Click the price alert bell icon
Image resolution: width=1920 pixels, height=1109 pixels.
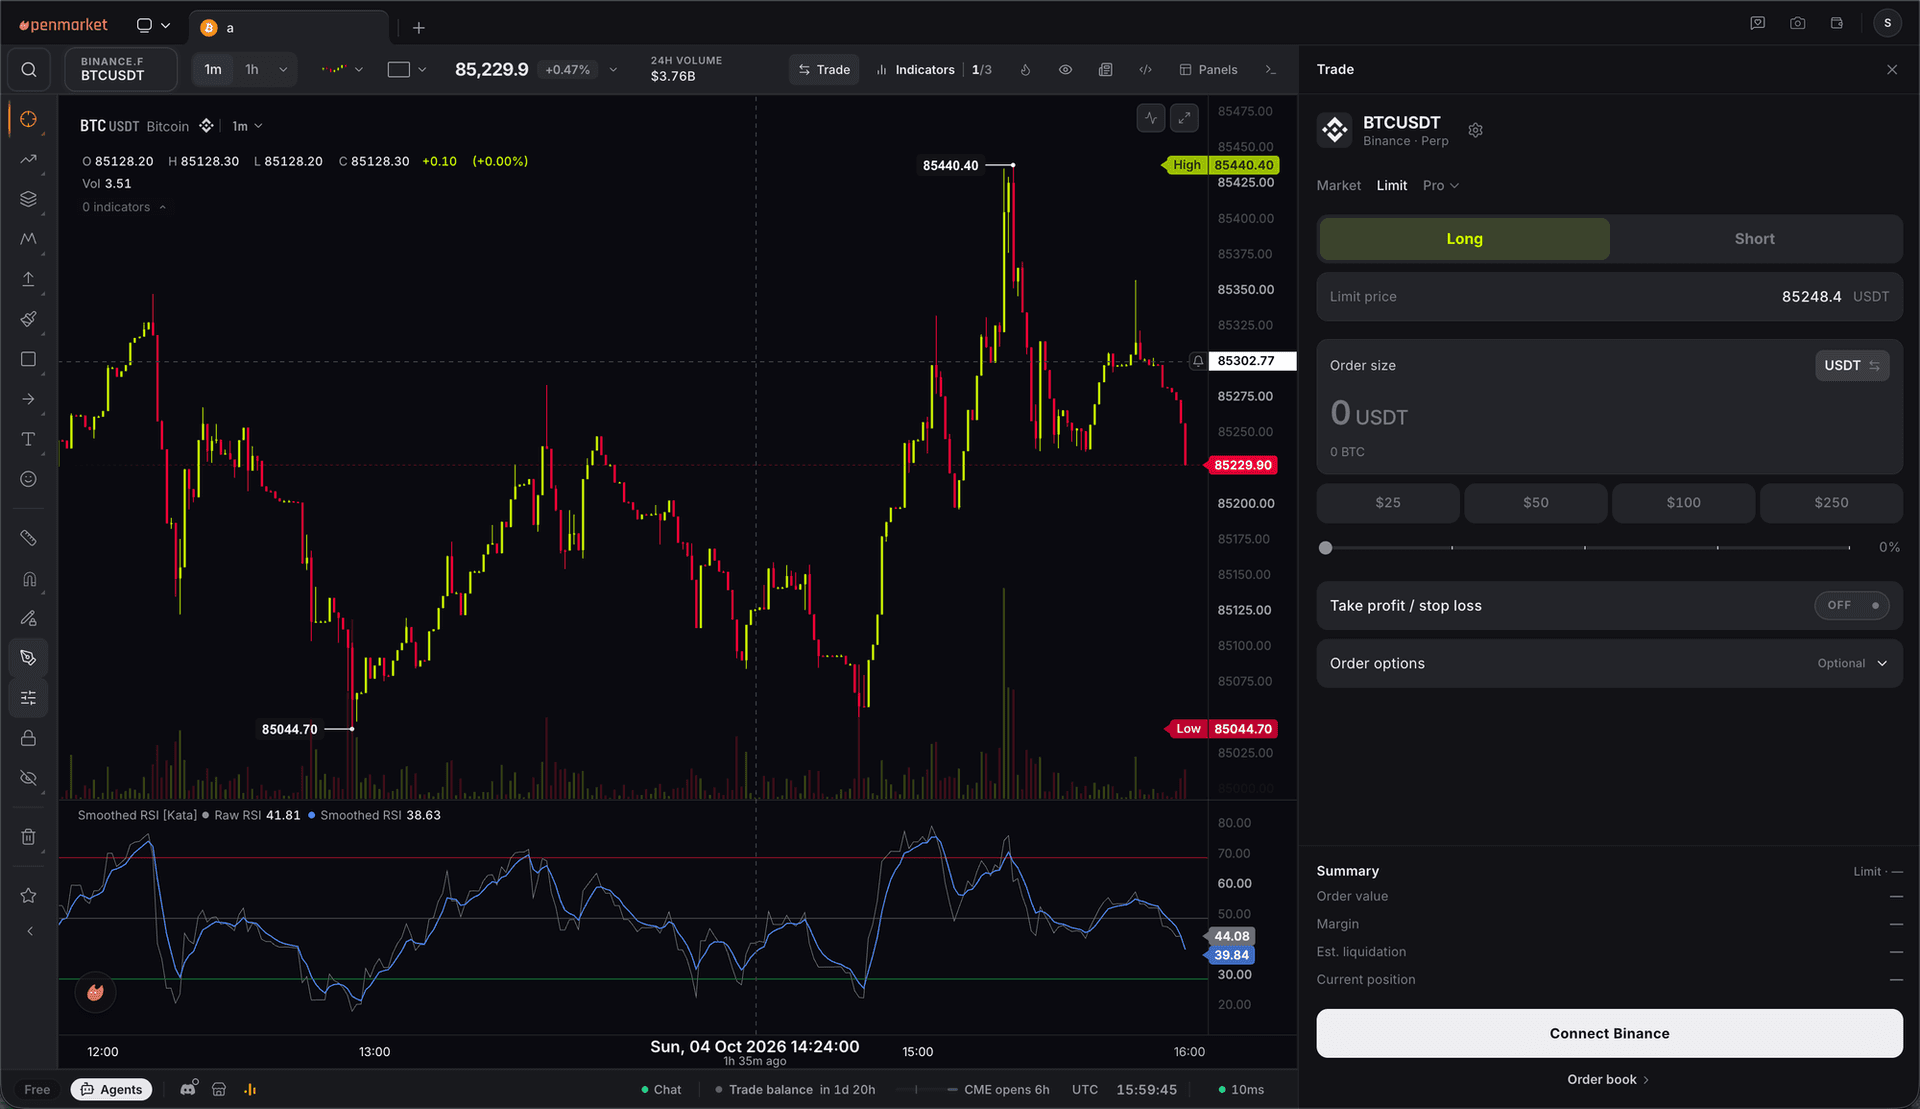pos(1197,361)
